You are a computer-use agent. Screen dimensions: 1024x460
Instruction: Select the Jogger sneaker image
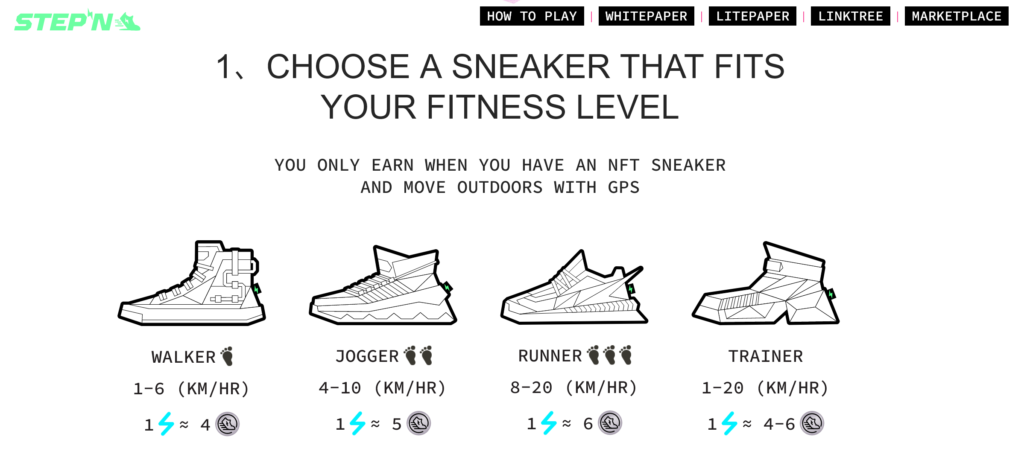click(x=383, y=285)
